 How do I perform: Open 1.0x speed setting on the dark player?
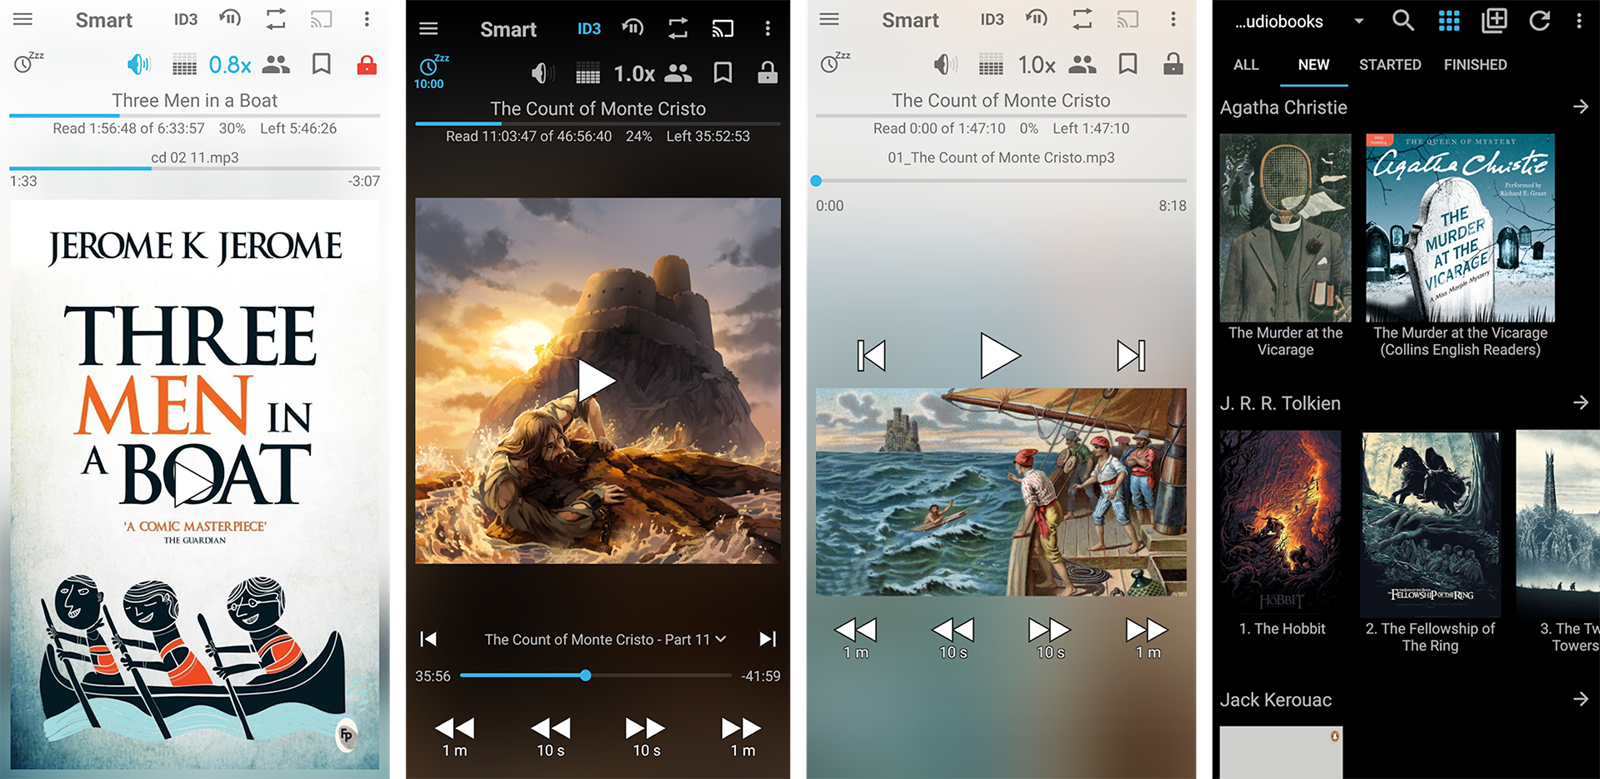[x=634, y=74]
